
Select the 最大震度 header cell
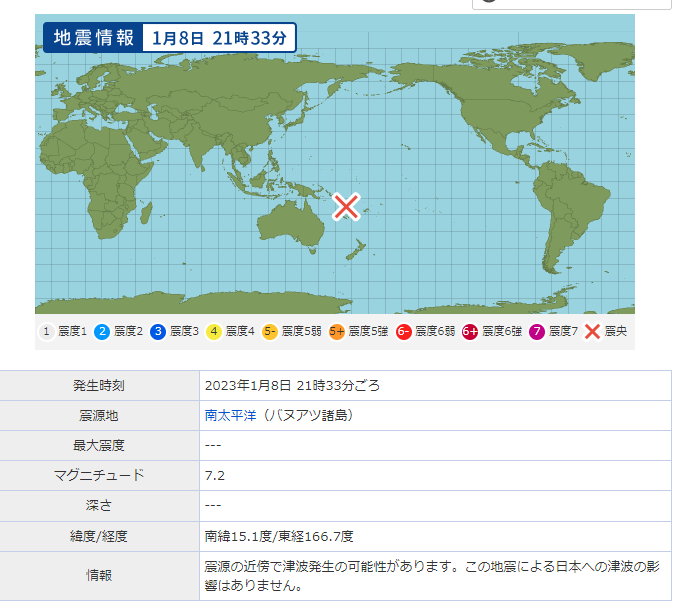coord(99,446)
